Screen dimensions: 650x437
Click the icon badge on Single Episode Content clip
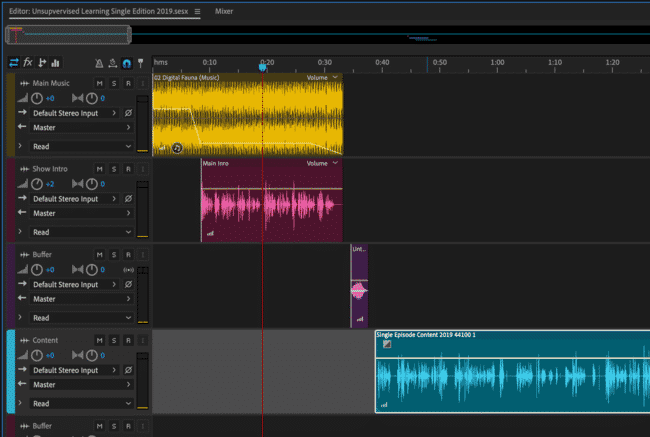[387, 344]
